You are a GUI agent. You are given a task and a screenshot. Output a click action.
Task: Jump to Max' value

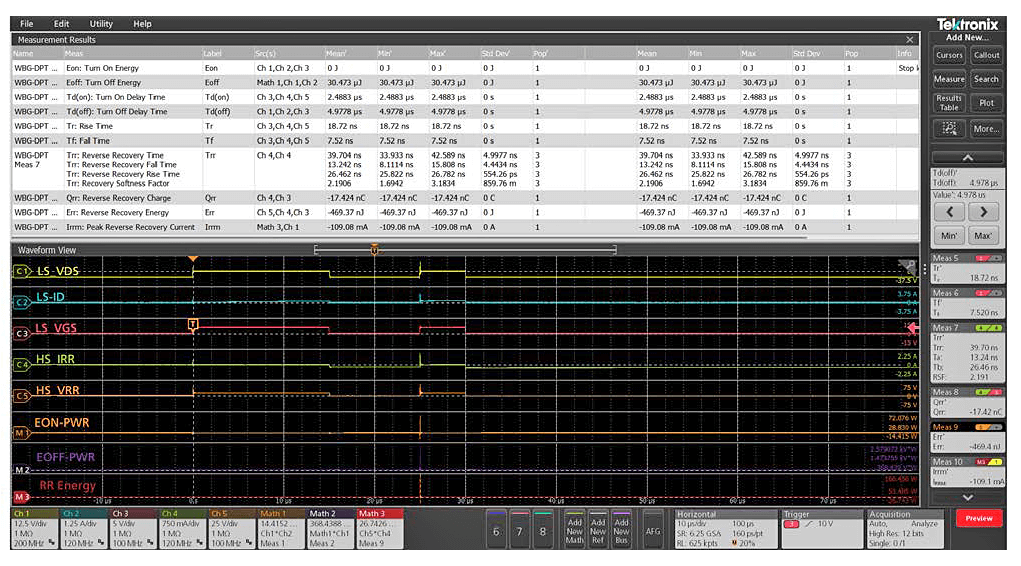(983, 236)
